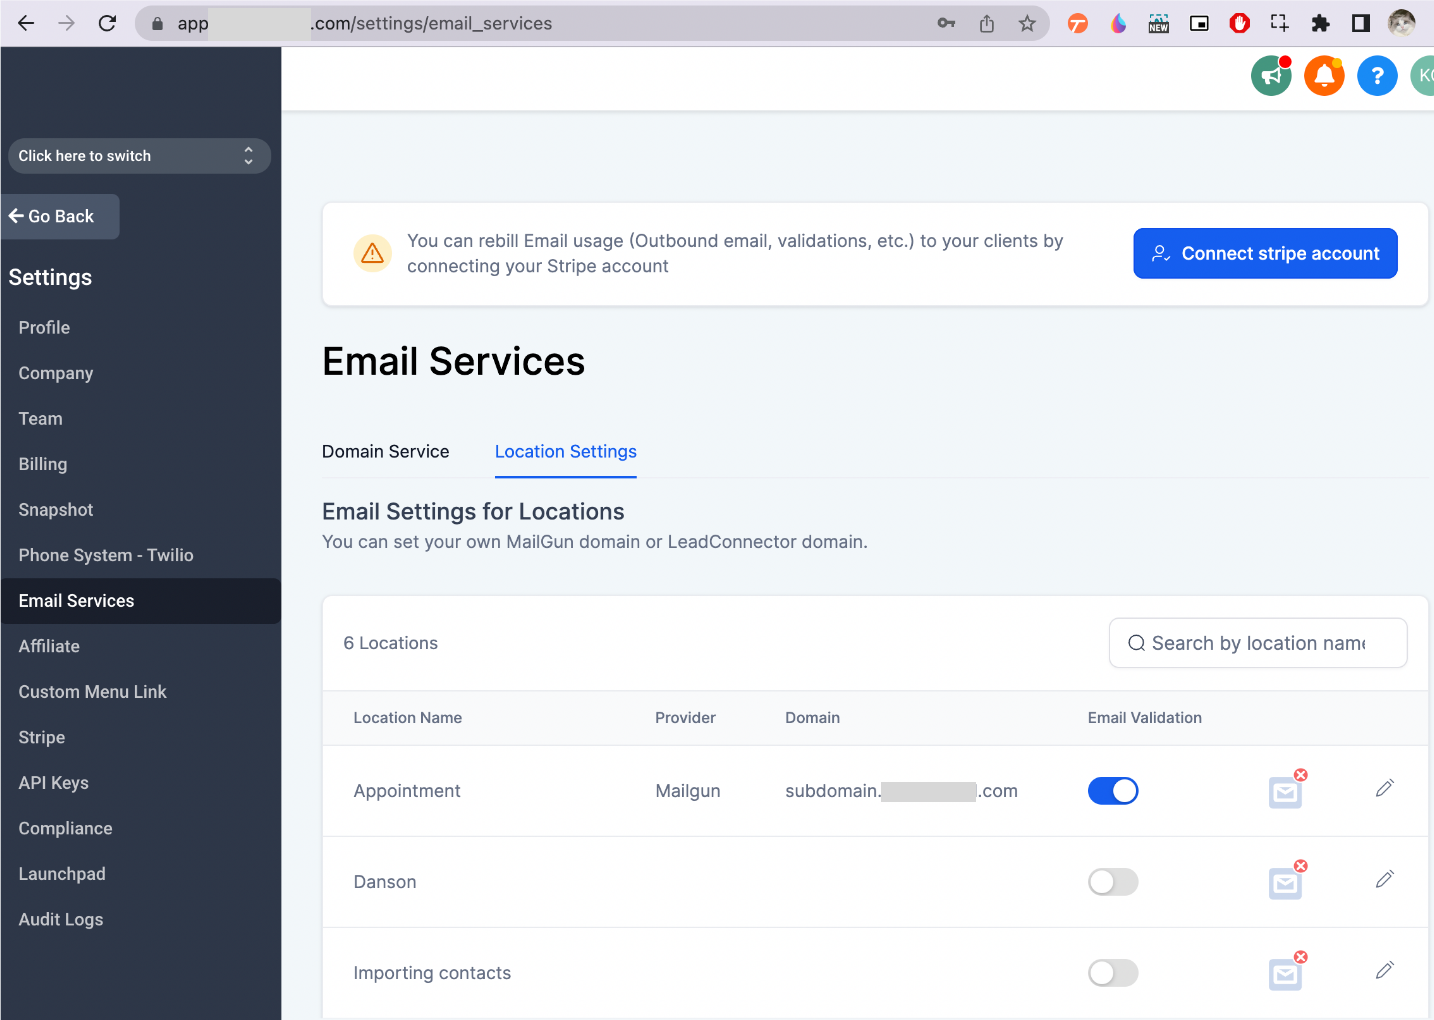Click the Importing contacts location name
Screen dimensions: 1434x1020
(x=432, y=973)
